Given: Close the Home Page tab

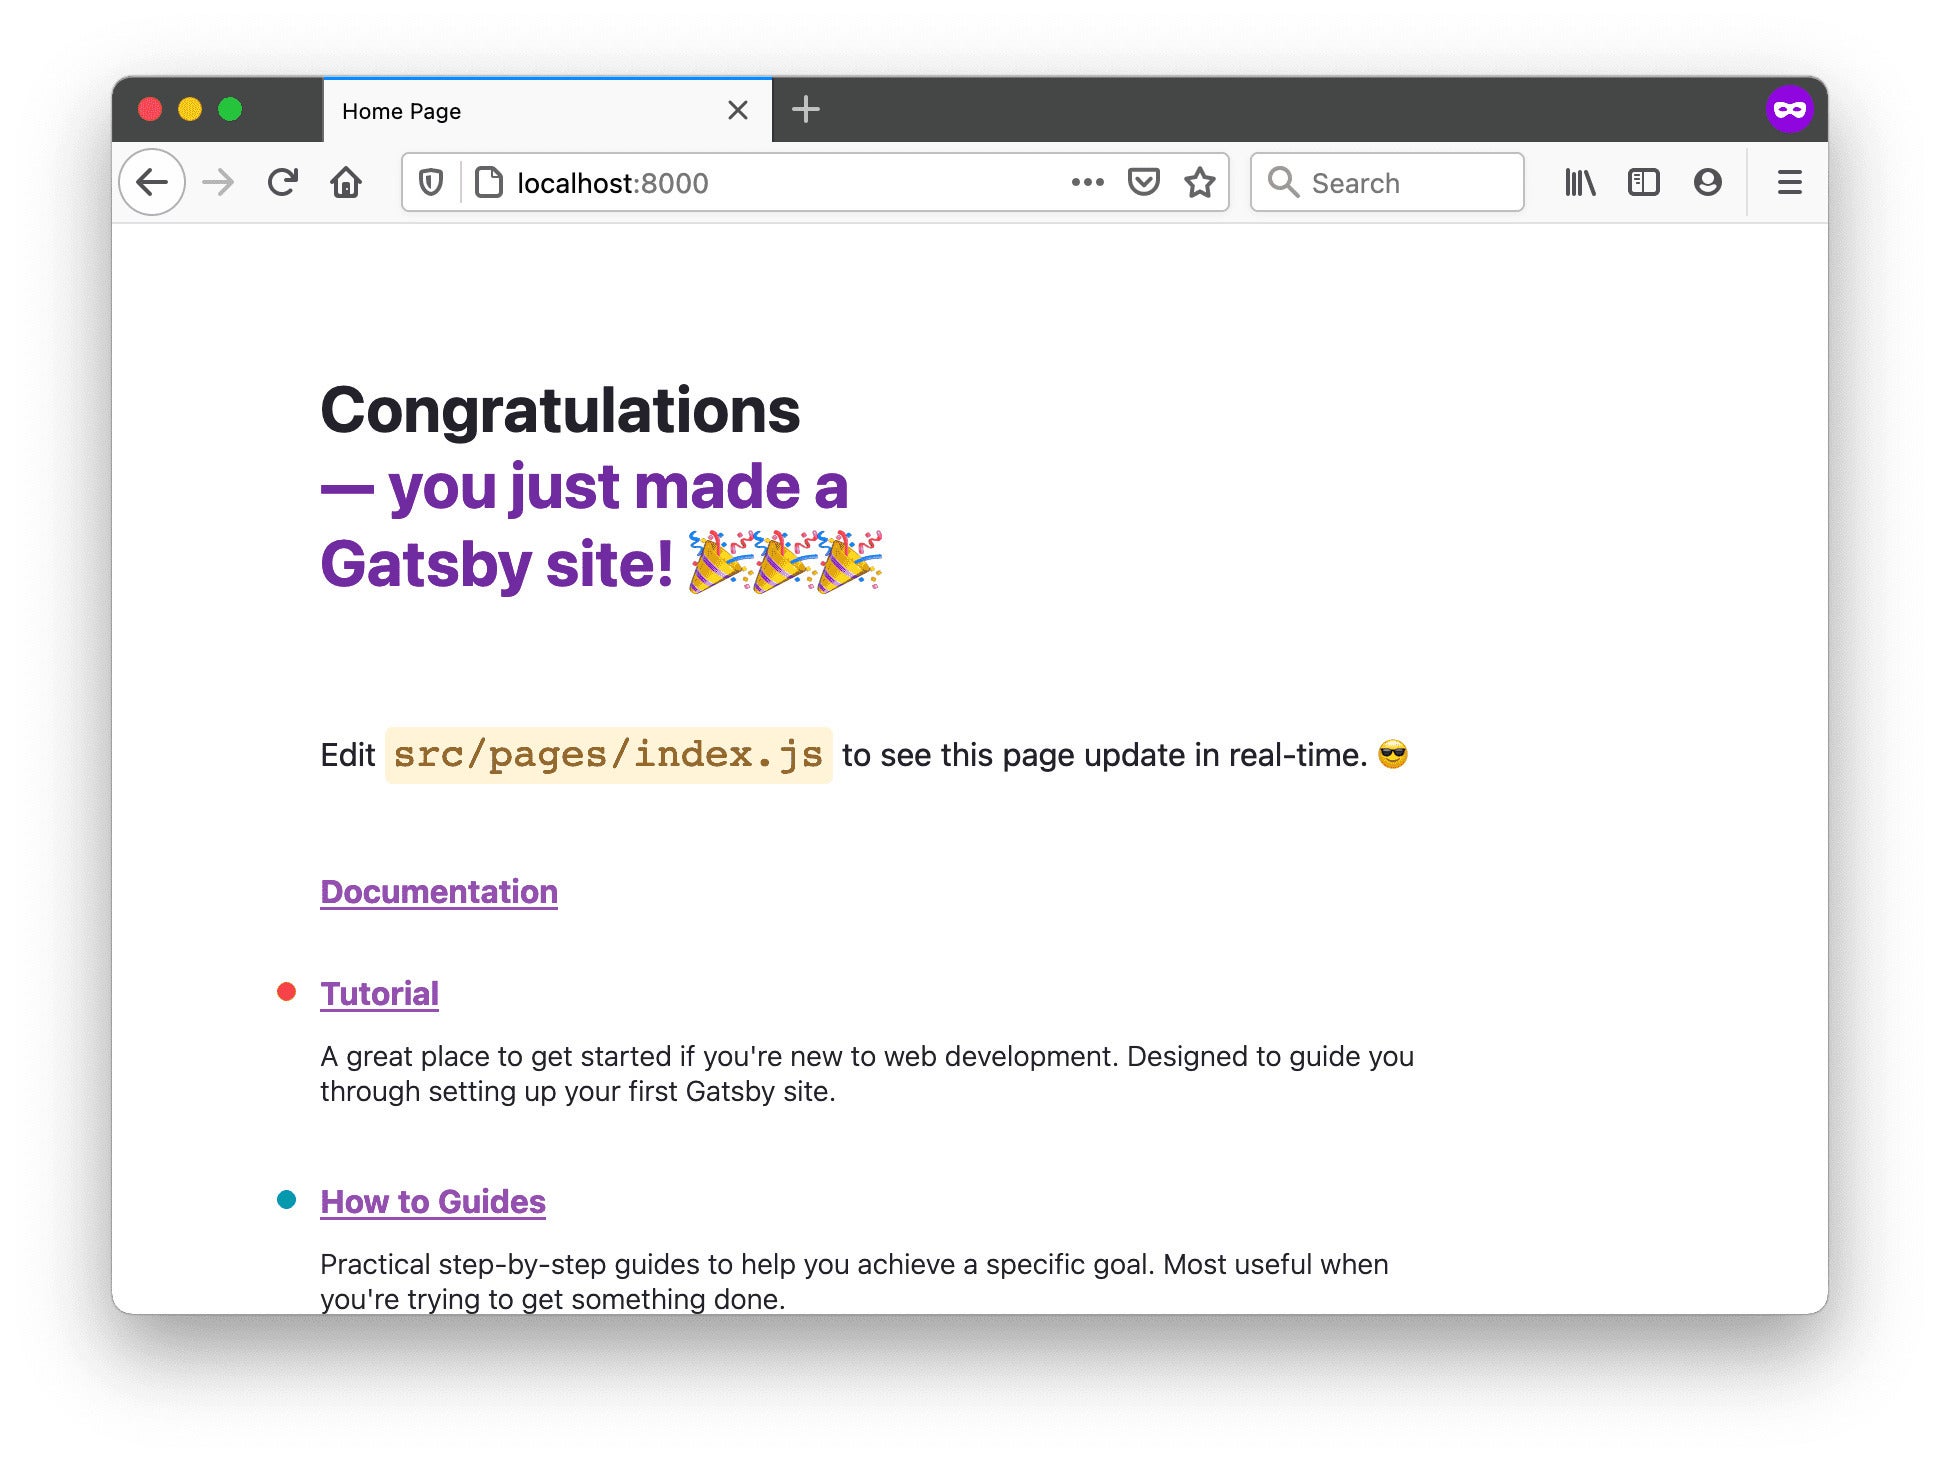Looking at the screenshot, I should click(x=738, y=110).
